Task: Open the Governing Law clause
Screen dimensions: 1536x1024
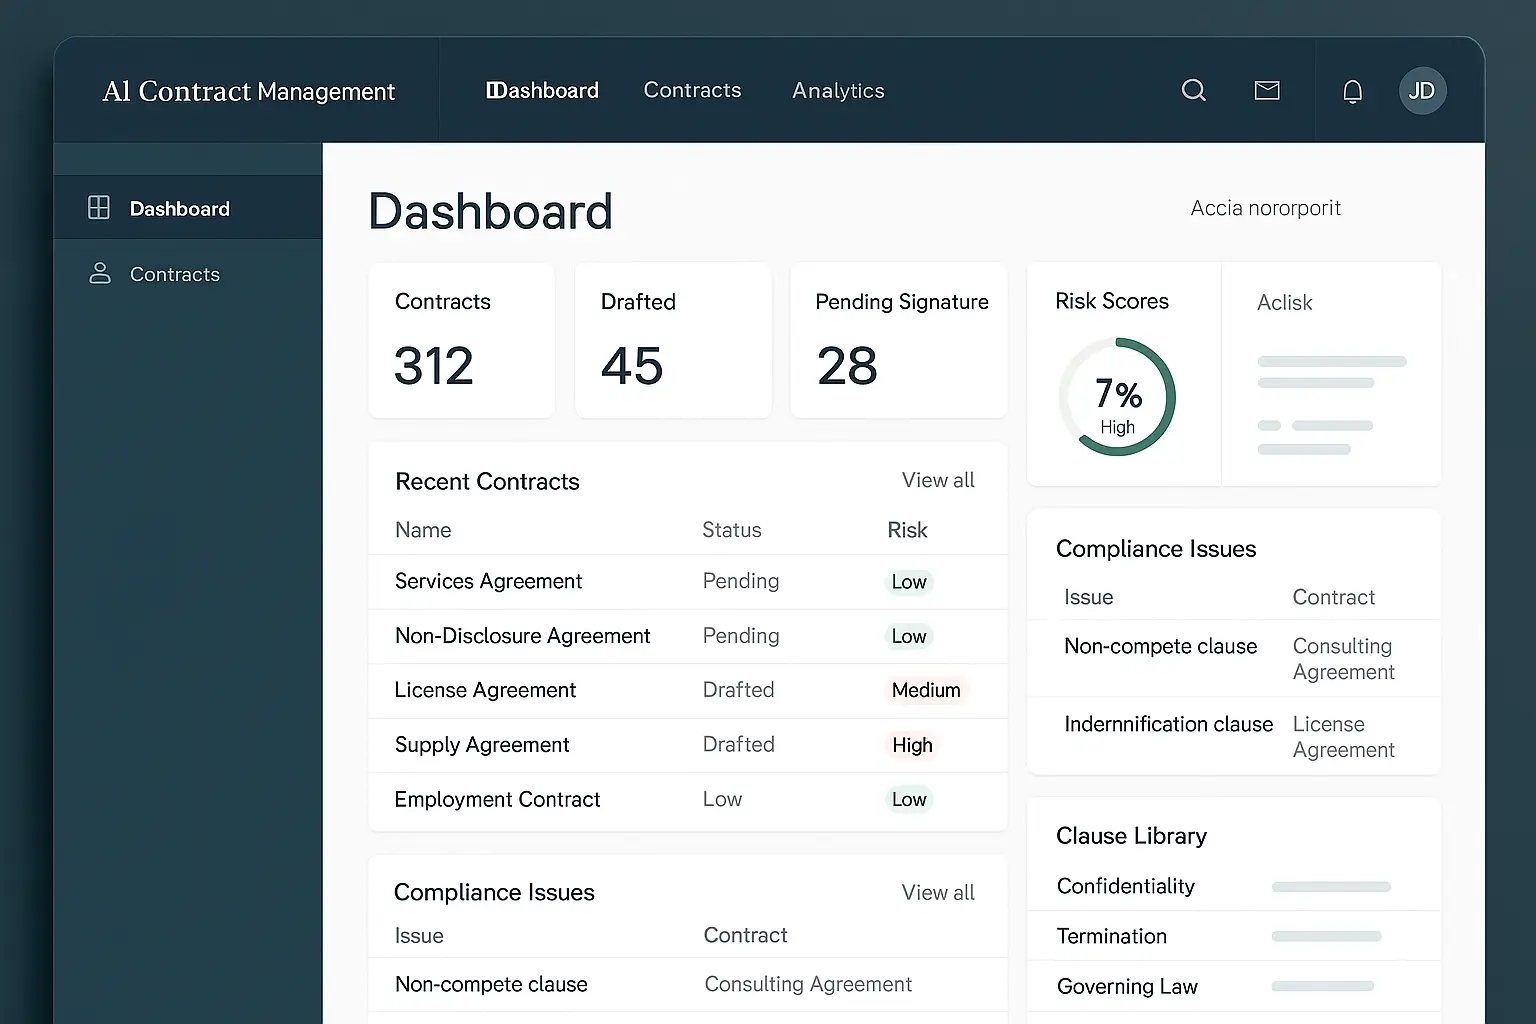Action: [1126, 986]
